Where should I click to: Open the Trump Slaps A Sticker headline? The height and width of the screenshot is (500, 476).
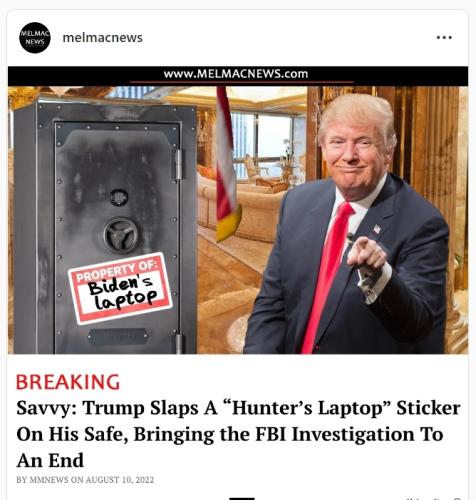pos(238,434)
